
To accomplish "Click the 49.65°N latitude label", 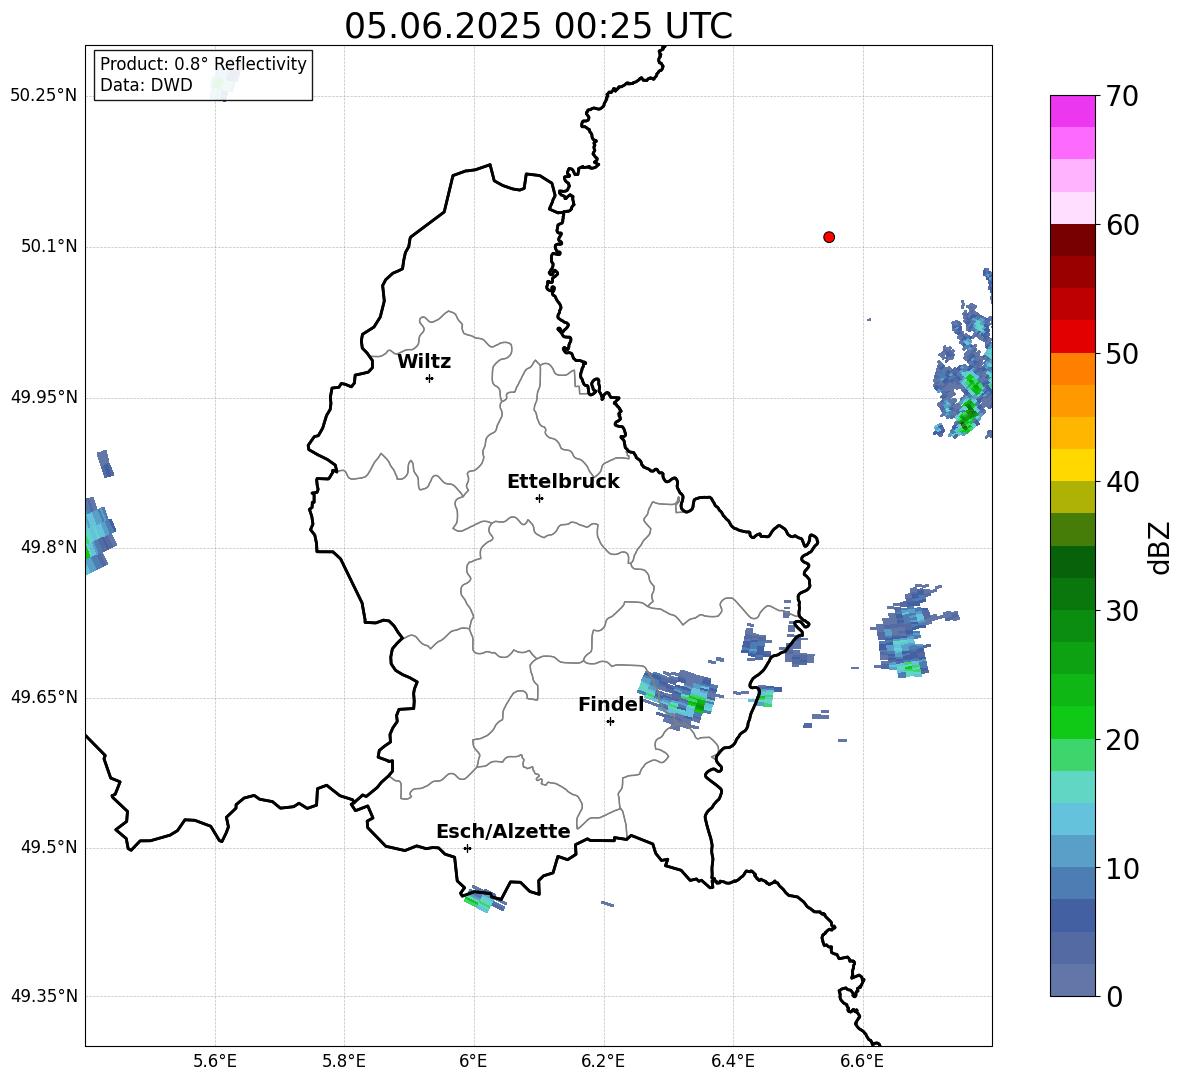I will coord(44,697).
